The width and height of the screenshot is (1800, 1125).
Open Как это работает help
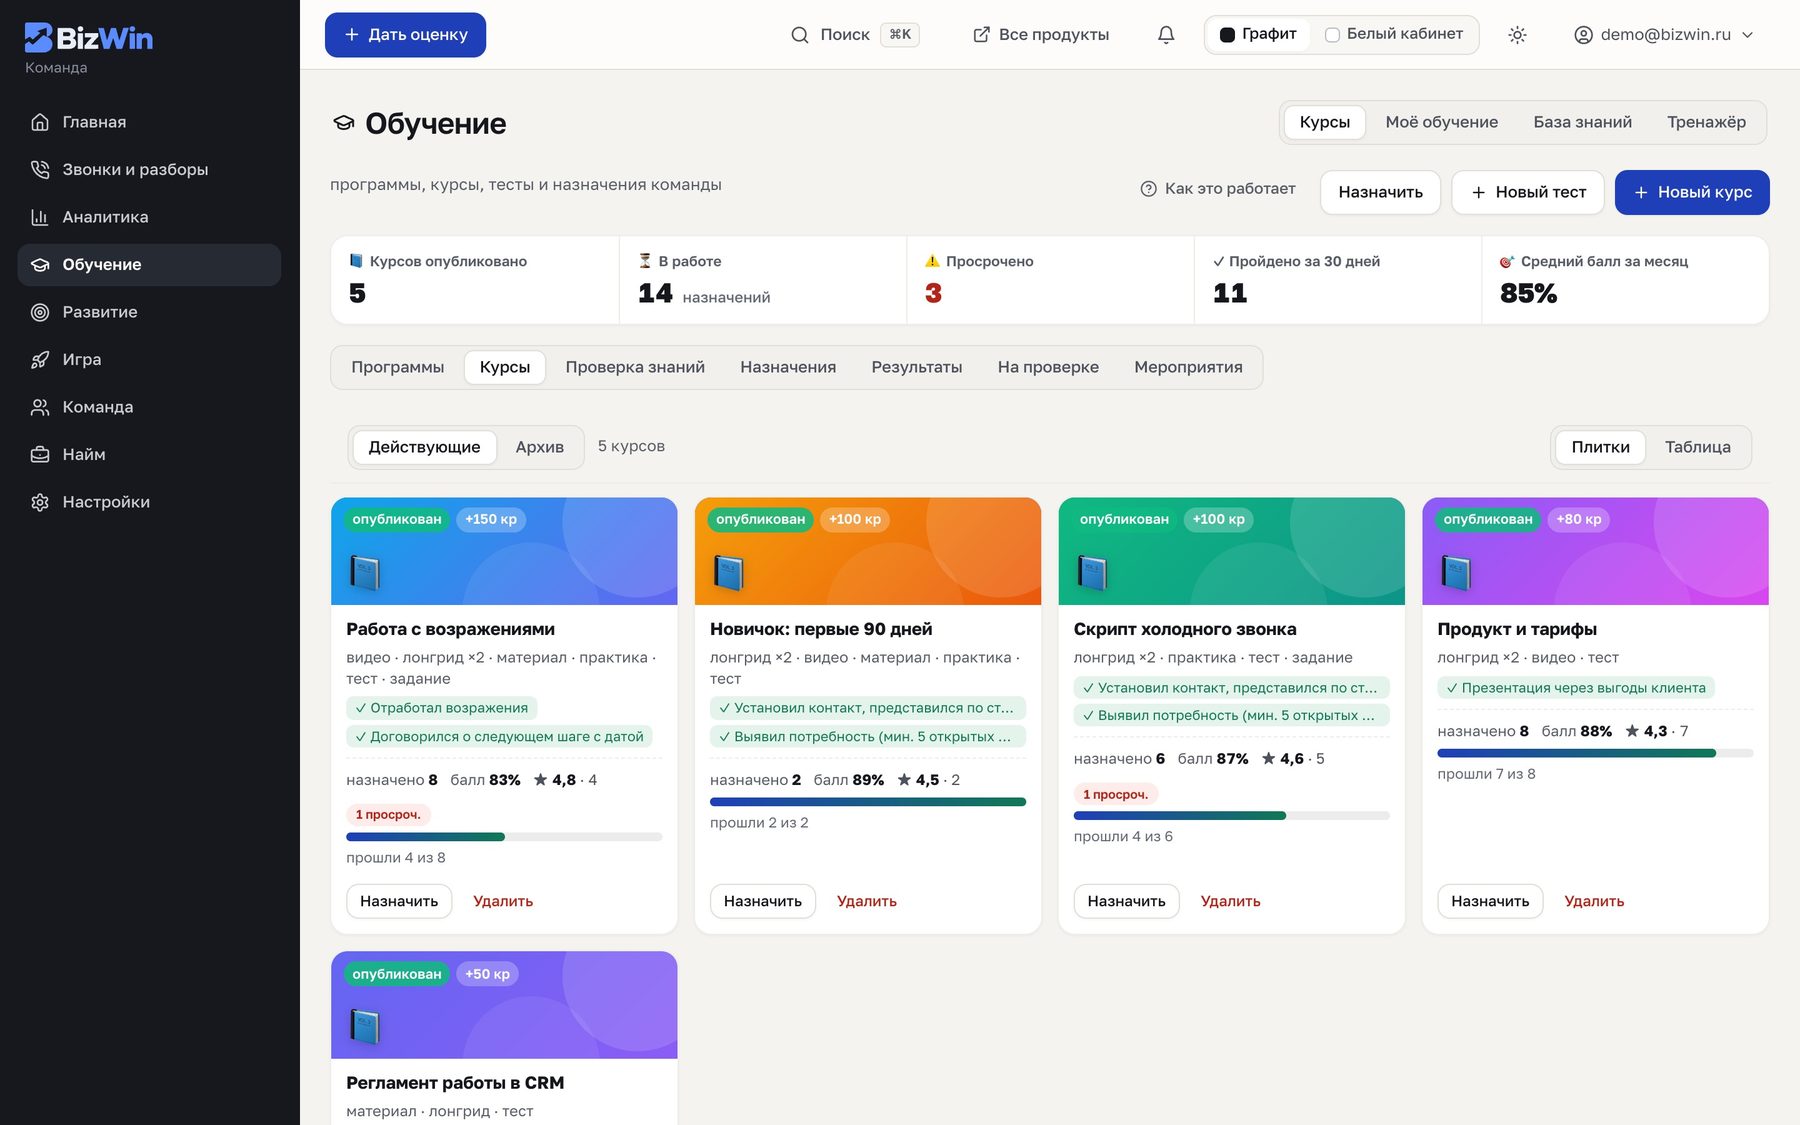(1218, 189)
